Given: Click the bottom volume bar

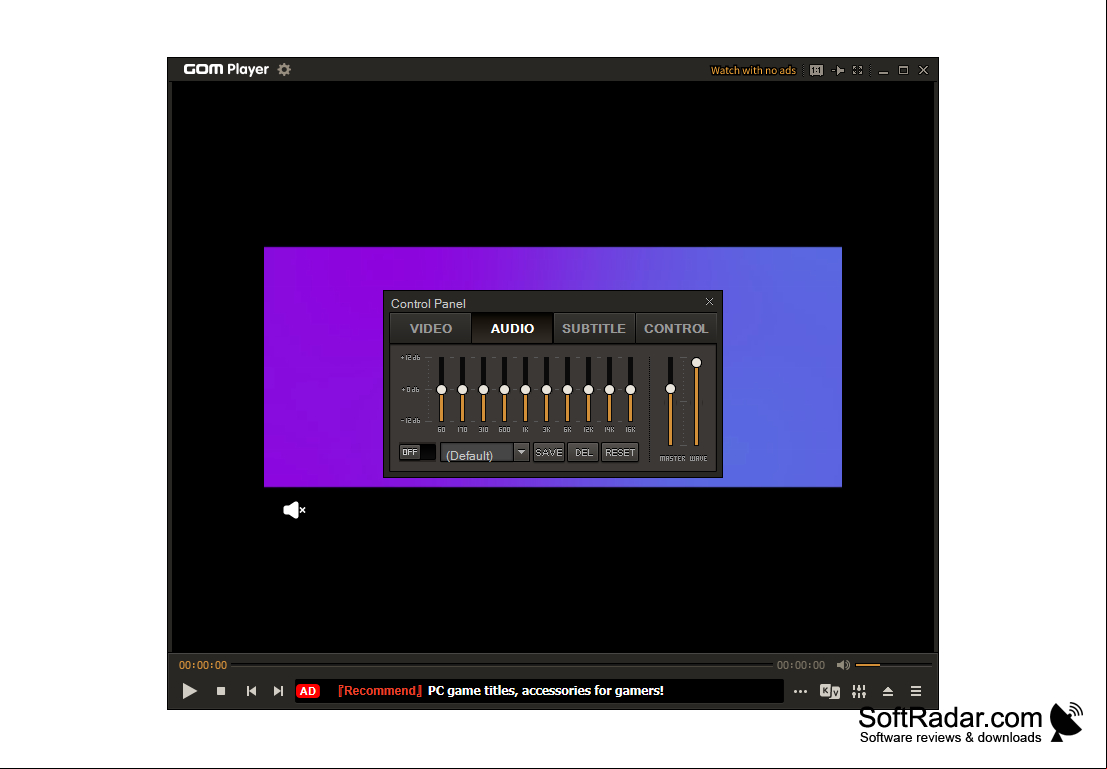Looking at the screenshot, I should point(893,664).
